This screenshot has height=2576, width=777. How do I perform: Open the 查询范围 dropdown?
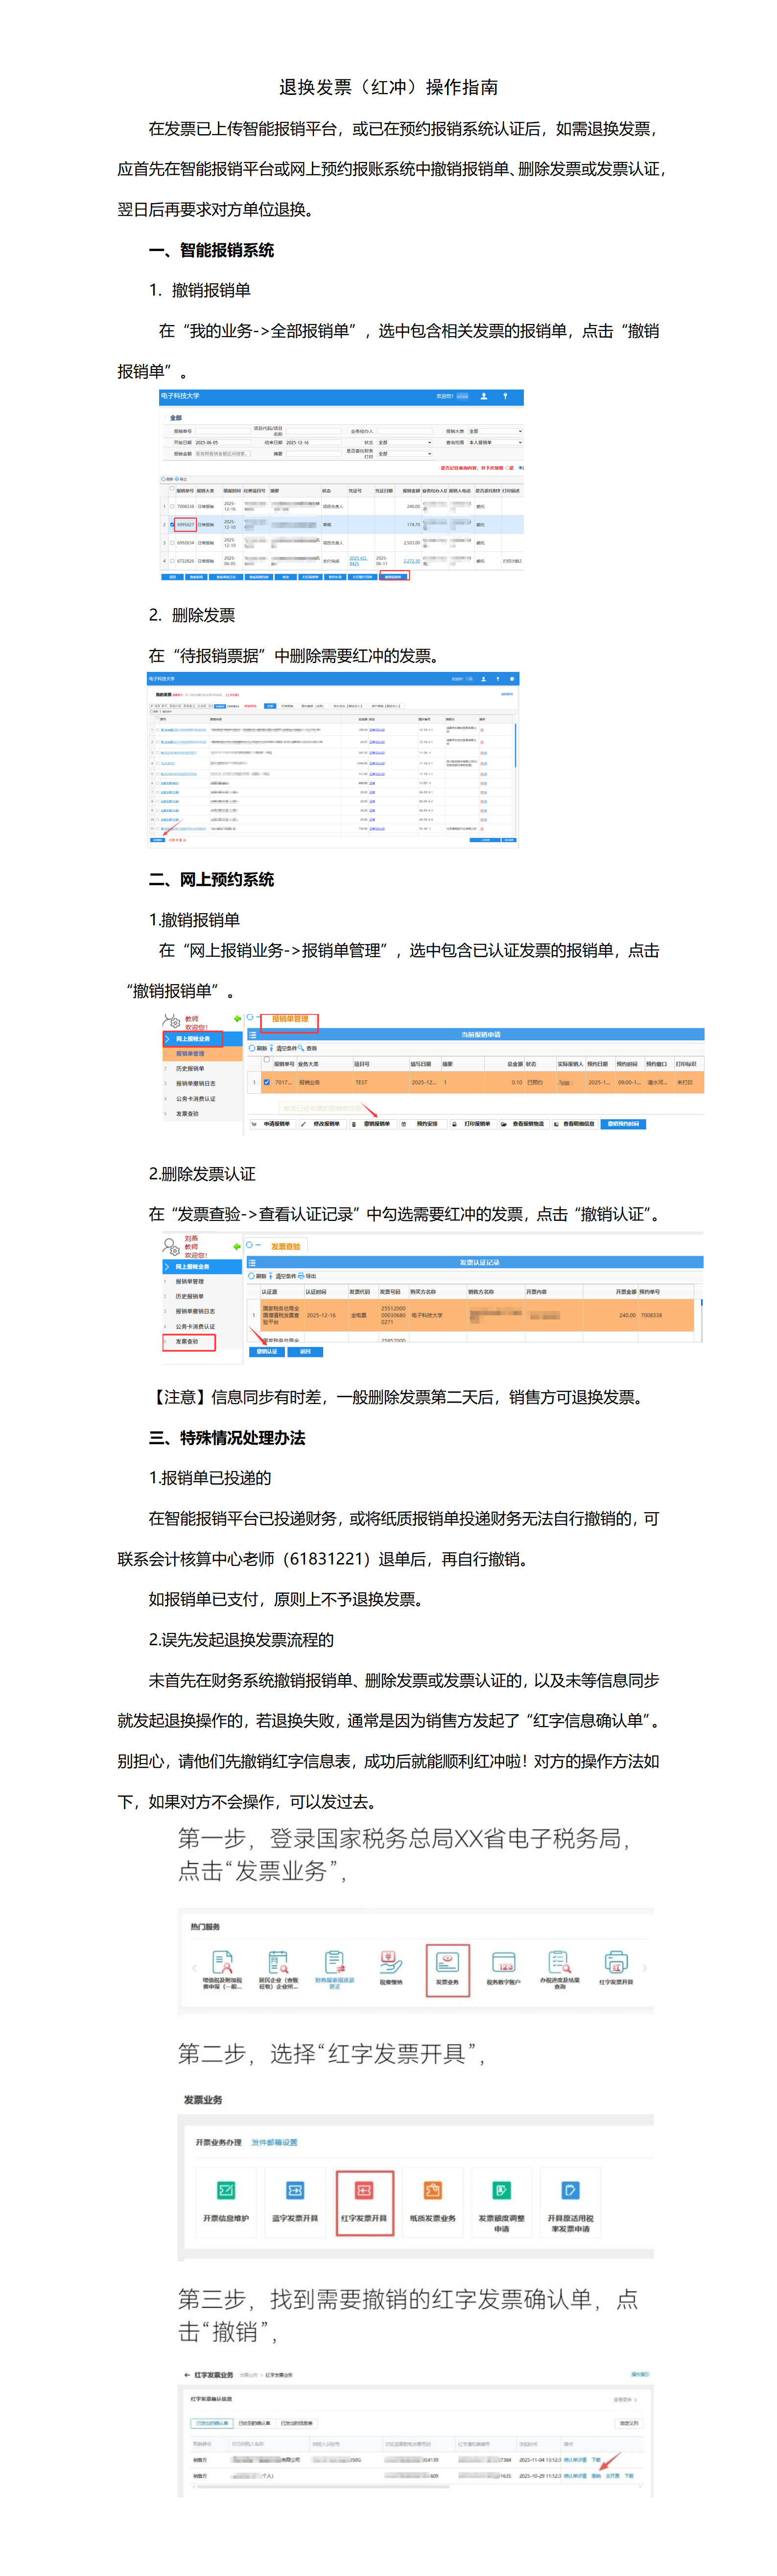495,442
